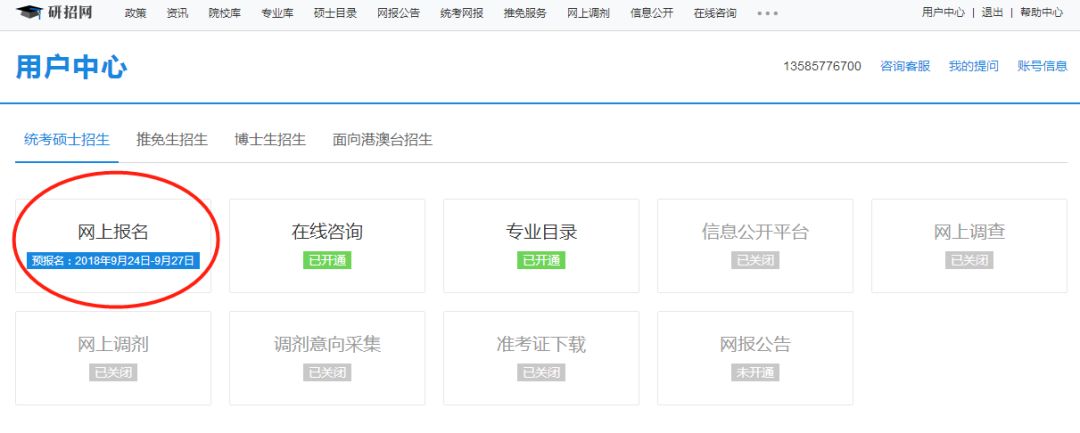Open 院校库 navigation item
Viewport: 1080px width, 433px height.
(x=224, y=13)
